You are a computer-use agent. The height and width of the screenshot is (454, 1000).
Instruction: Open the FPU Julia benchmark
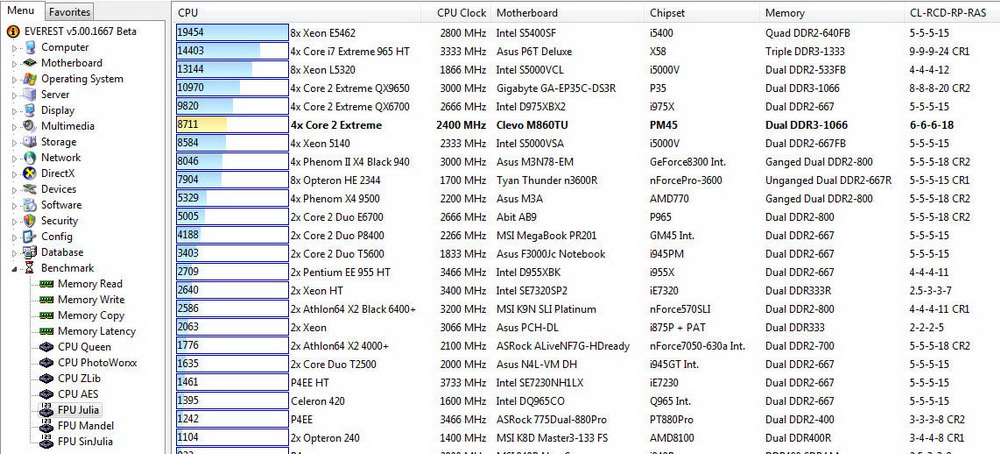(79, 410)
